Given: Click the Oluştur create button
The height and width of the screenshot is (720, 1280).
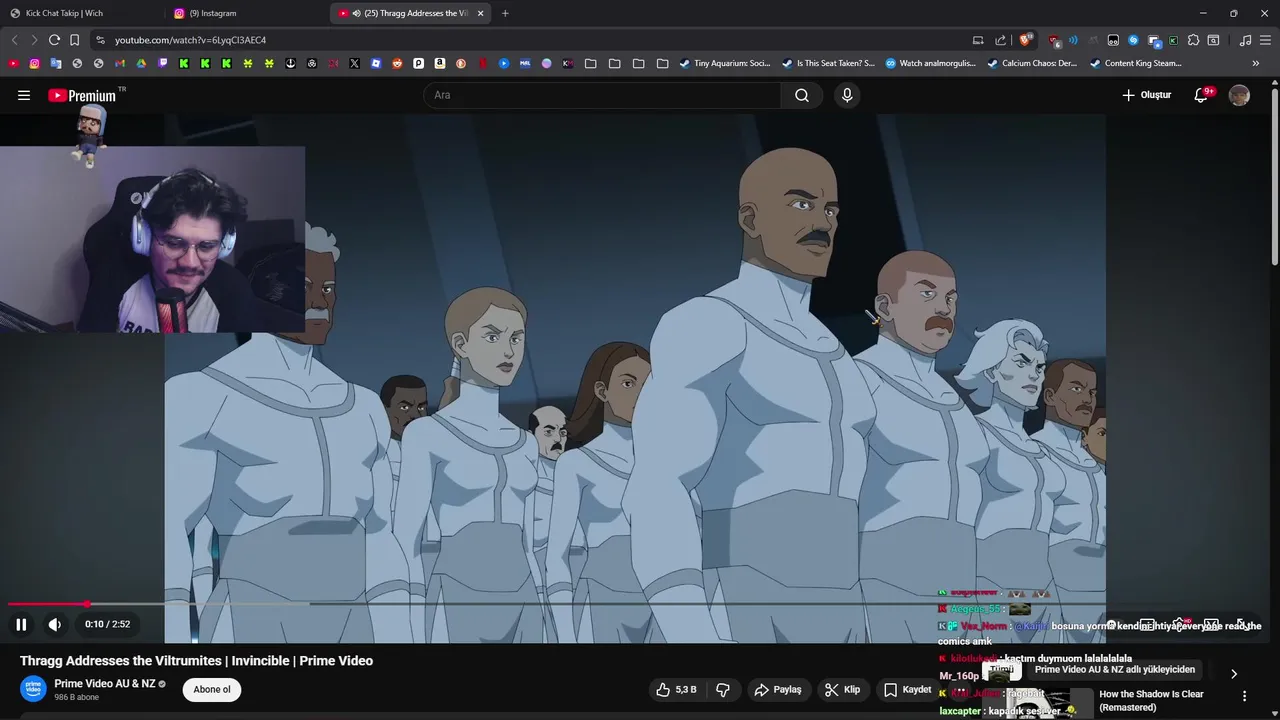Looking at the screenshot, I should (x=1146, y=95).
